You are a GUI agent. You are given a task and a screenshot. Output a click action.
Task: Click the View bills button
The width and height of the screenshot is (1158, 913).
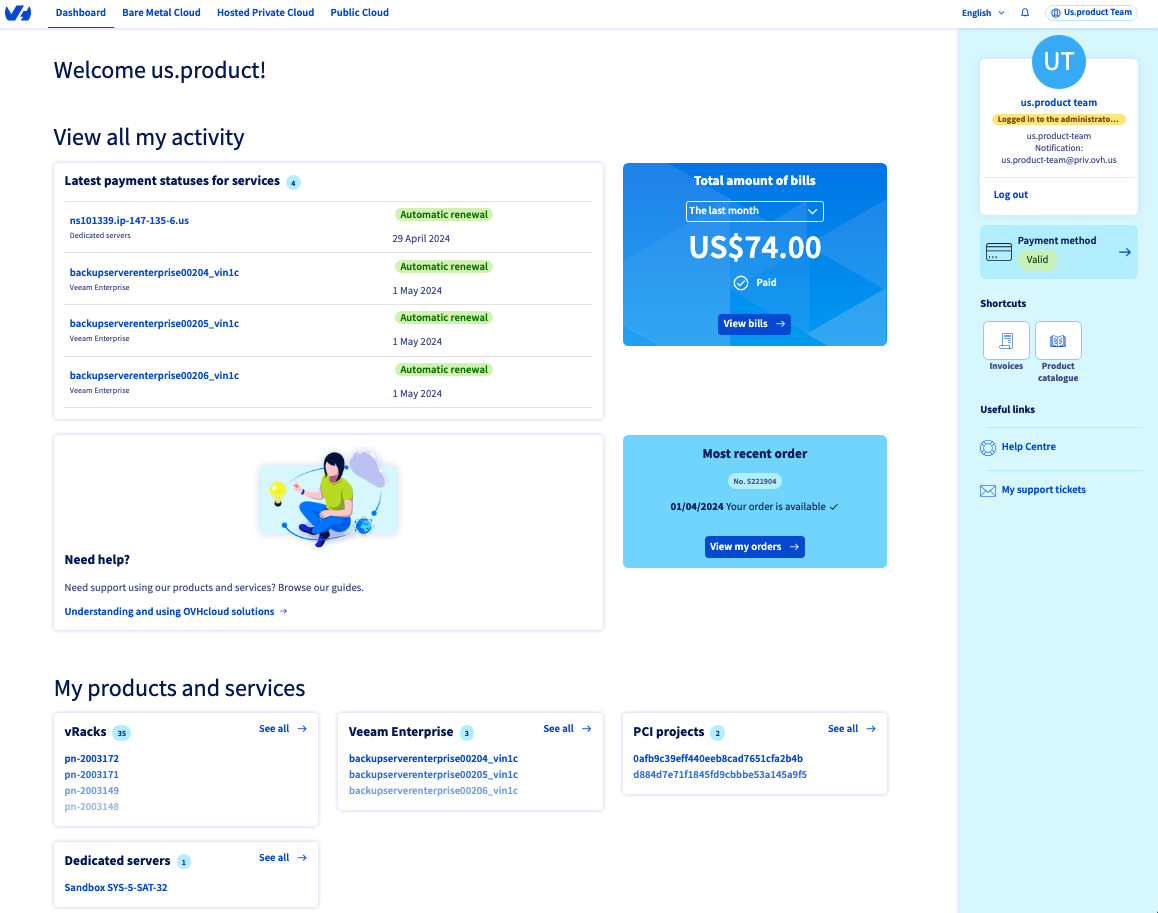tap(754, 324)
